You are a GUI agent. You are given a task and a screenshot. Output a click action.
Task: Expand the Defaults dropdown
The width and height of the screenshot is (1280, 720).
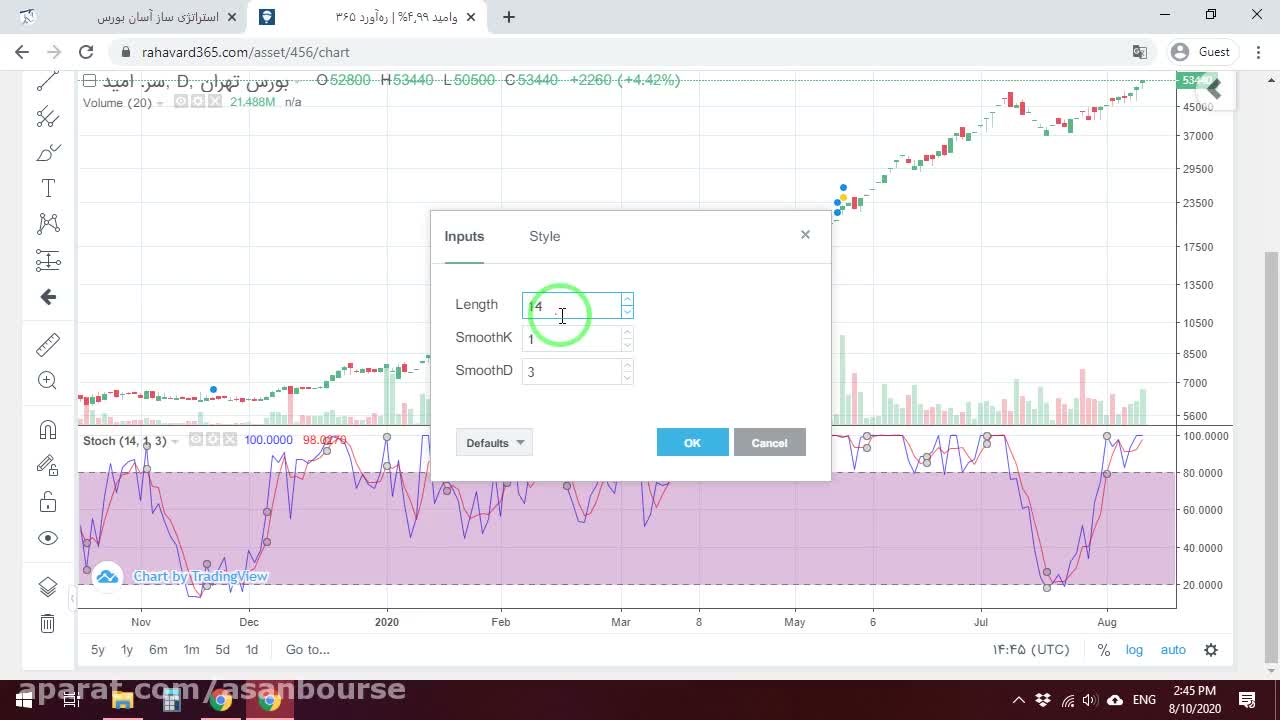coord(494,443)
